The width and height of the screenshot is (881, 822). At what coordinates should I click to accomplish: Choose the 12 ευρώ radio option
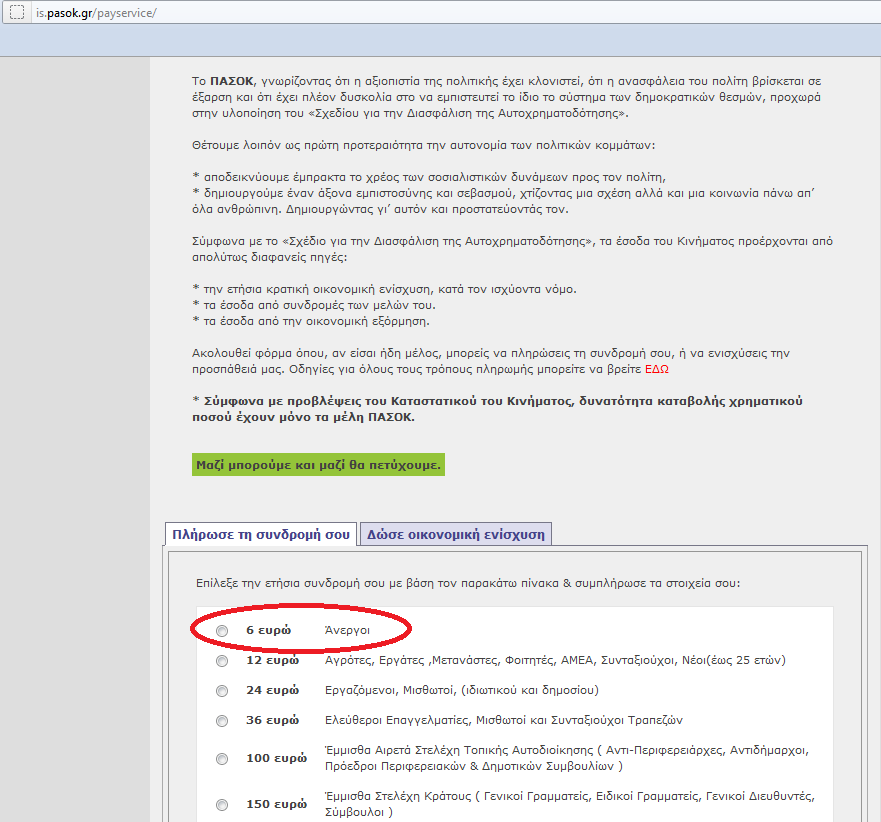pyautogui.click(x=221, y=661)
